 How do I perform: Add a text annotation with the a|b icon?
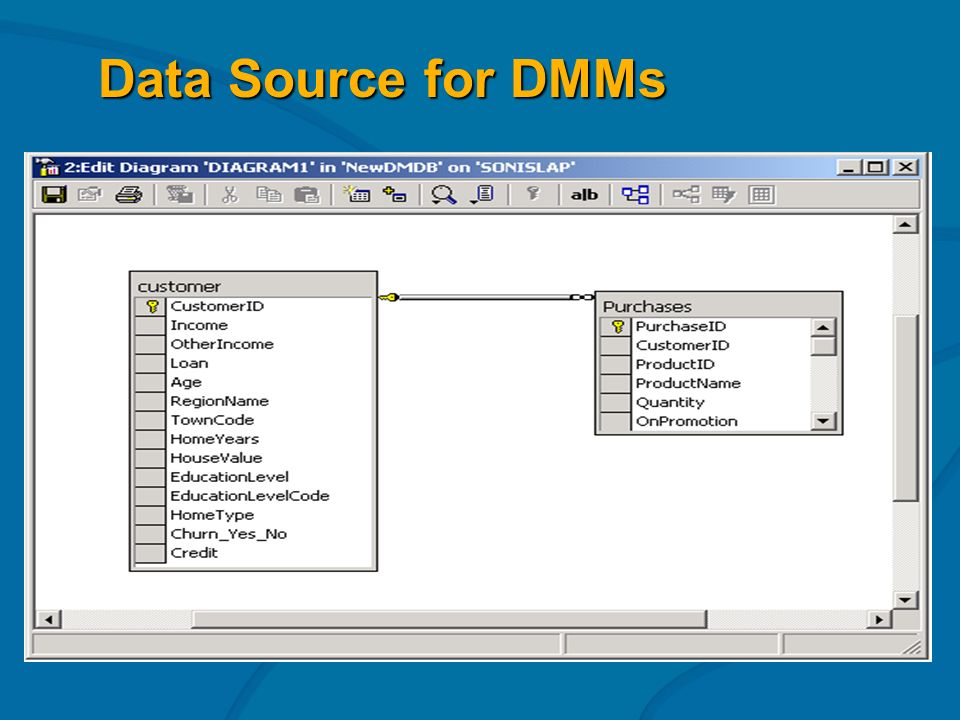tap(584, 195)
